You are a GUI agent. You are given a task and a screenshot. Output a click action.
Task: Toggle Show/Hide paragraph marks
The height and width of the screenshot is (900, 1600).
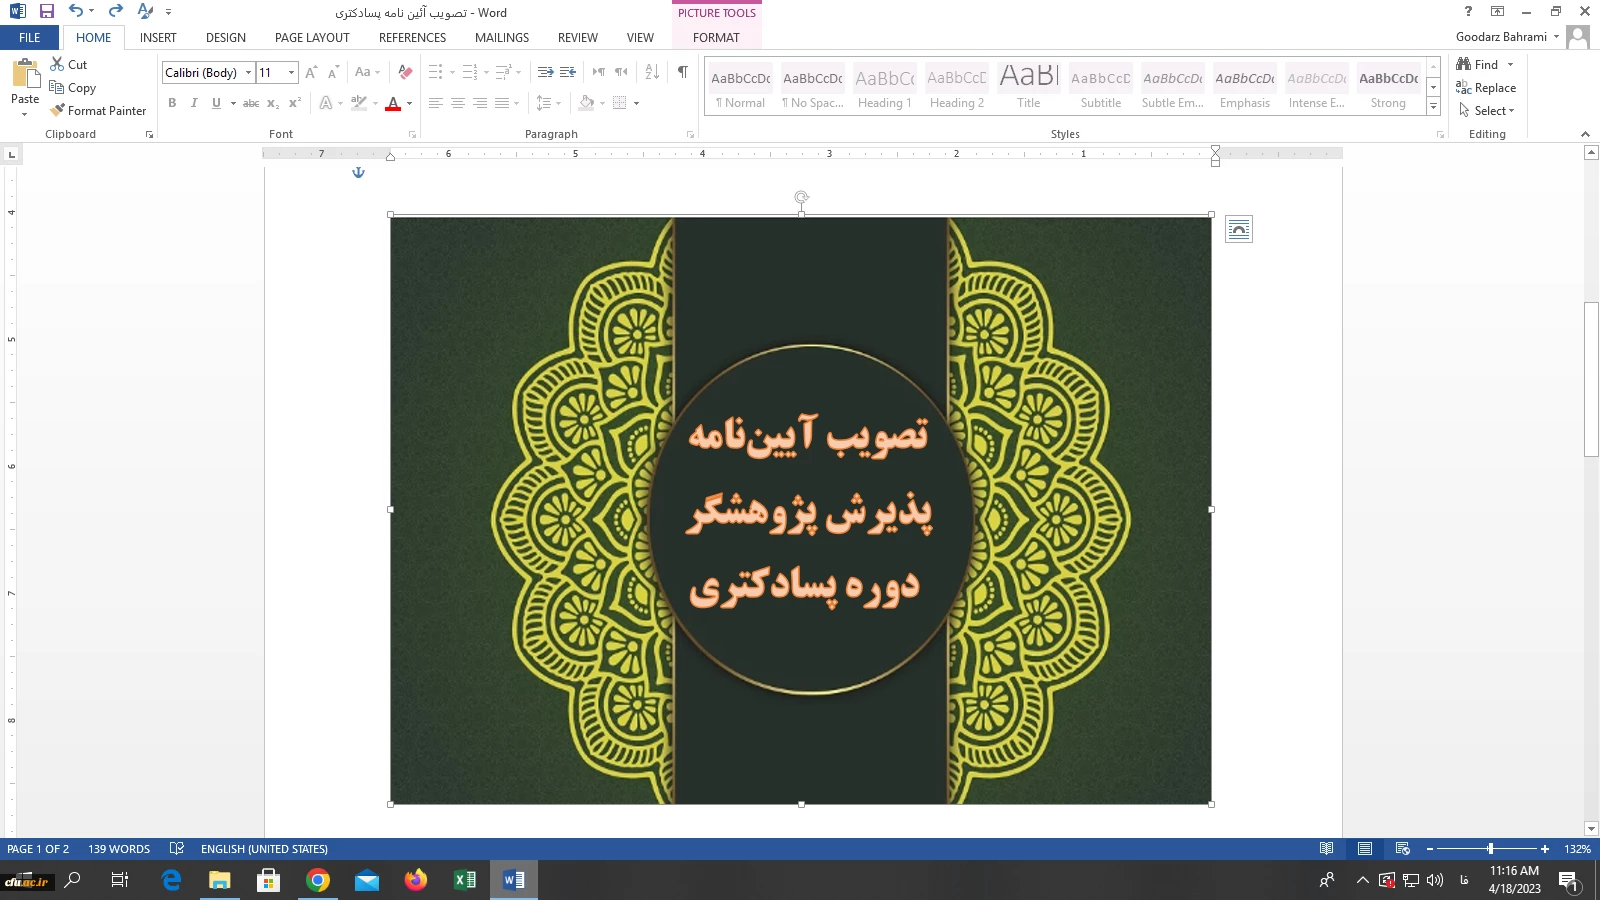(682, 72)
